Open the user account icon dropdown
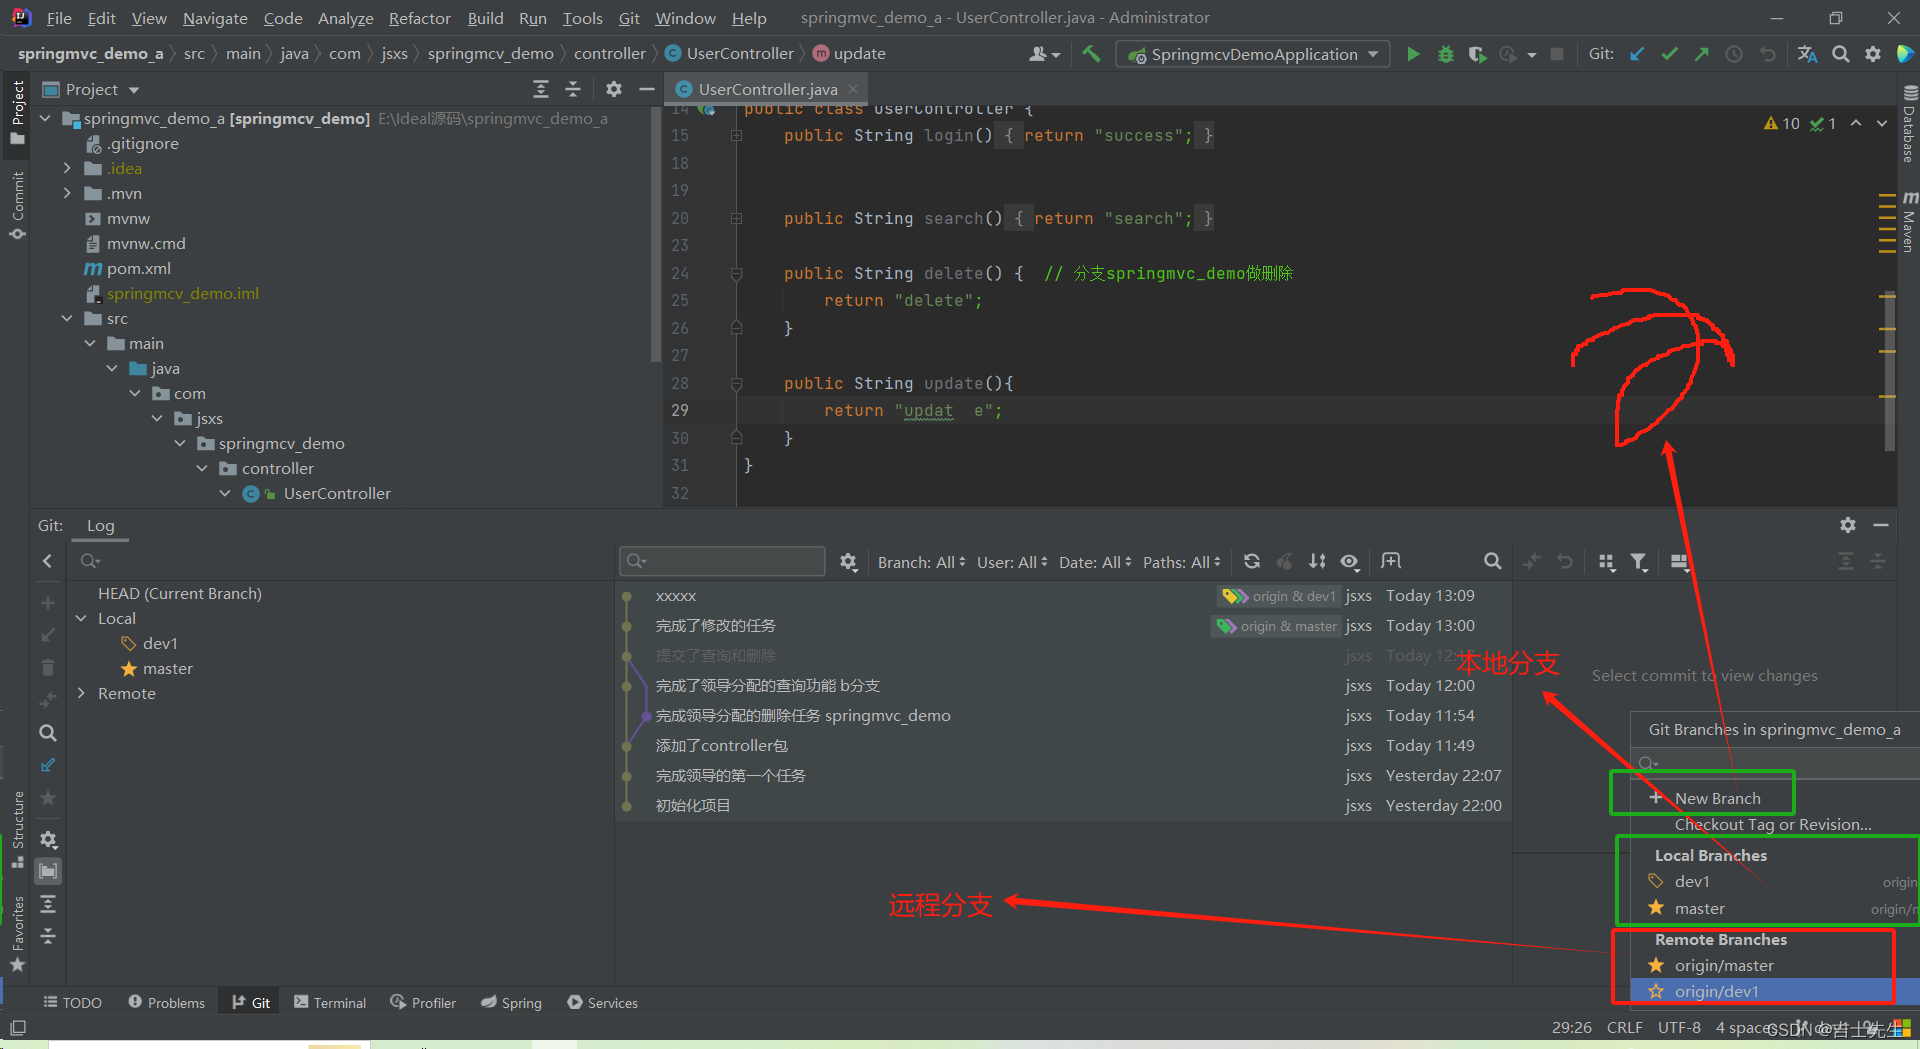The height and width of the screenshot is (1049, 1920). click(1044, 54)
